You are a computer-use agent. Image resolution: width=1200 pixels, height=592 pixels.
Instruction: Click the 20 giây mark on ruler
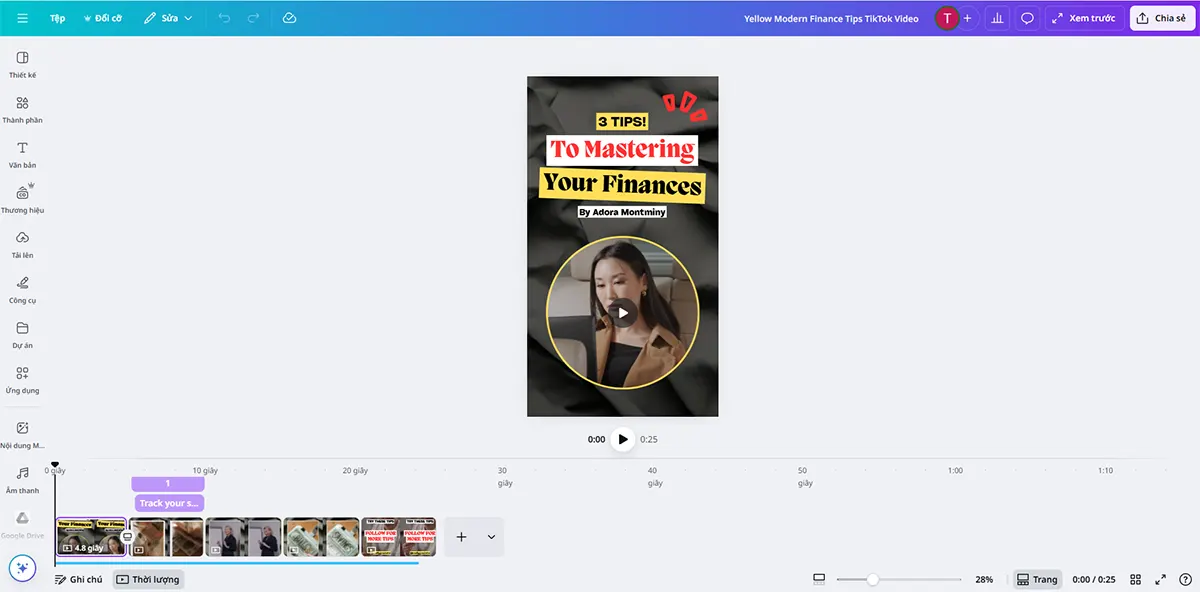(355, 470)
